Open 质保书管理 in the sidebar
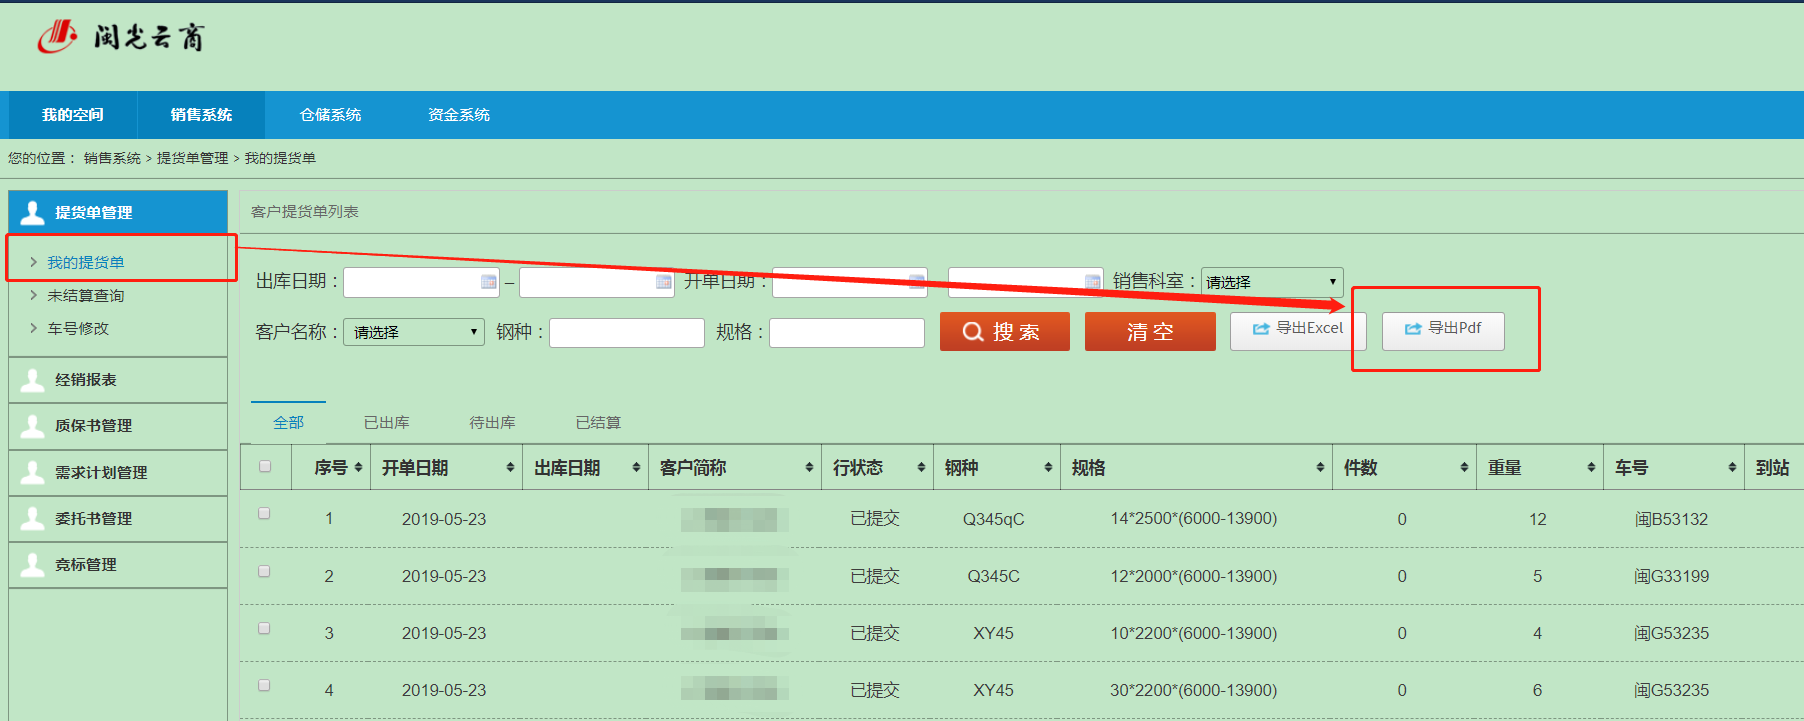1804x721 pixels. (93, 426)
